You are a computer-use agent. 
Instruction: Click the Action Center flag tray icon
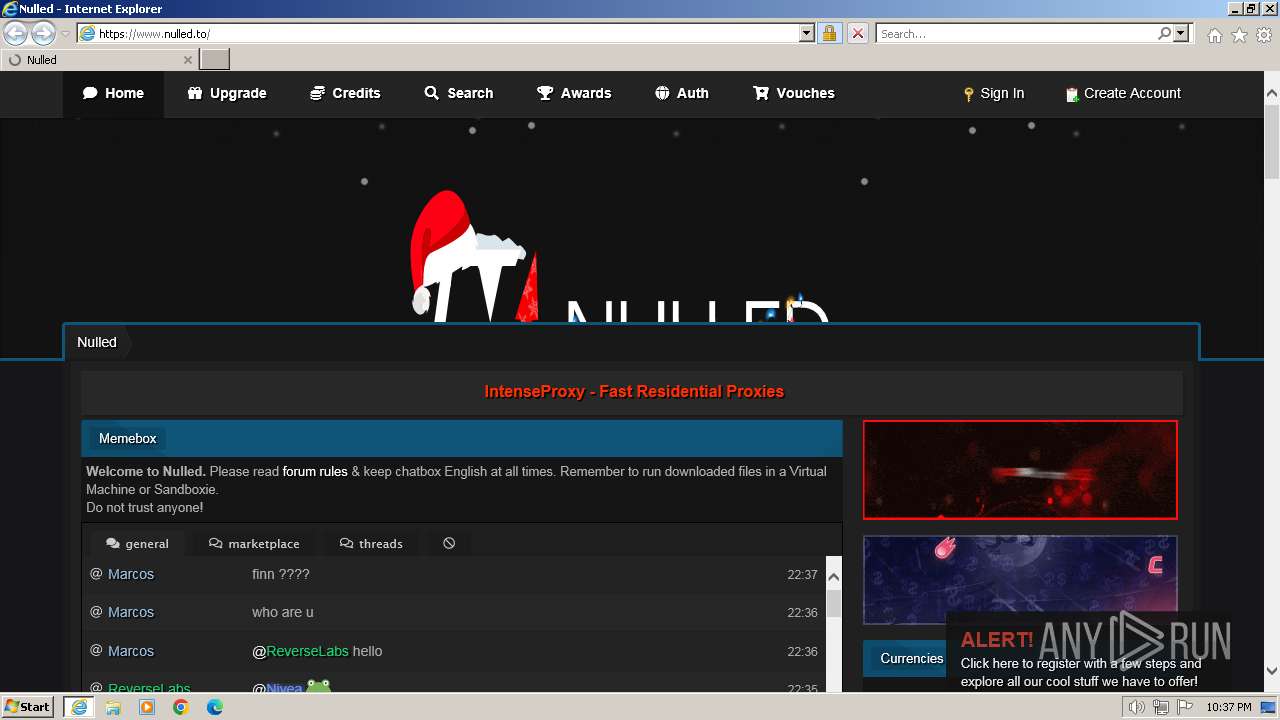click(x=1184, y=707)
